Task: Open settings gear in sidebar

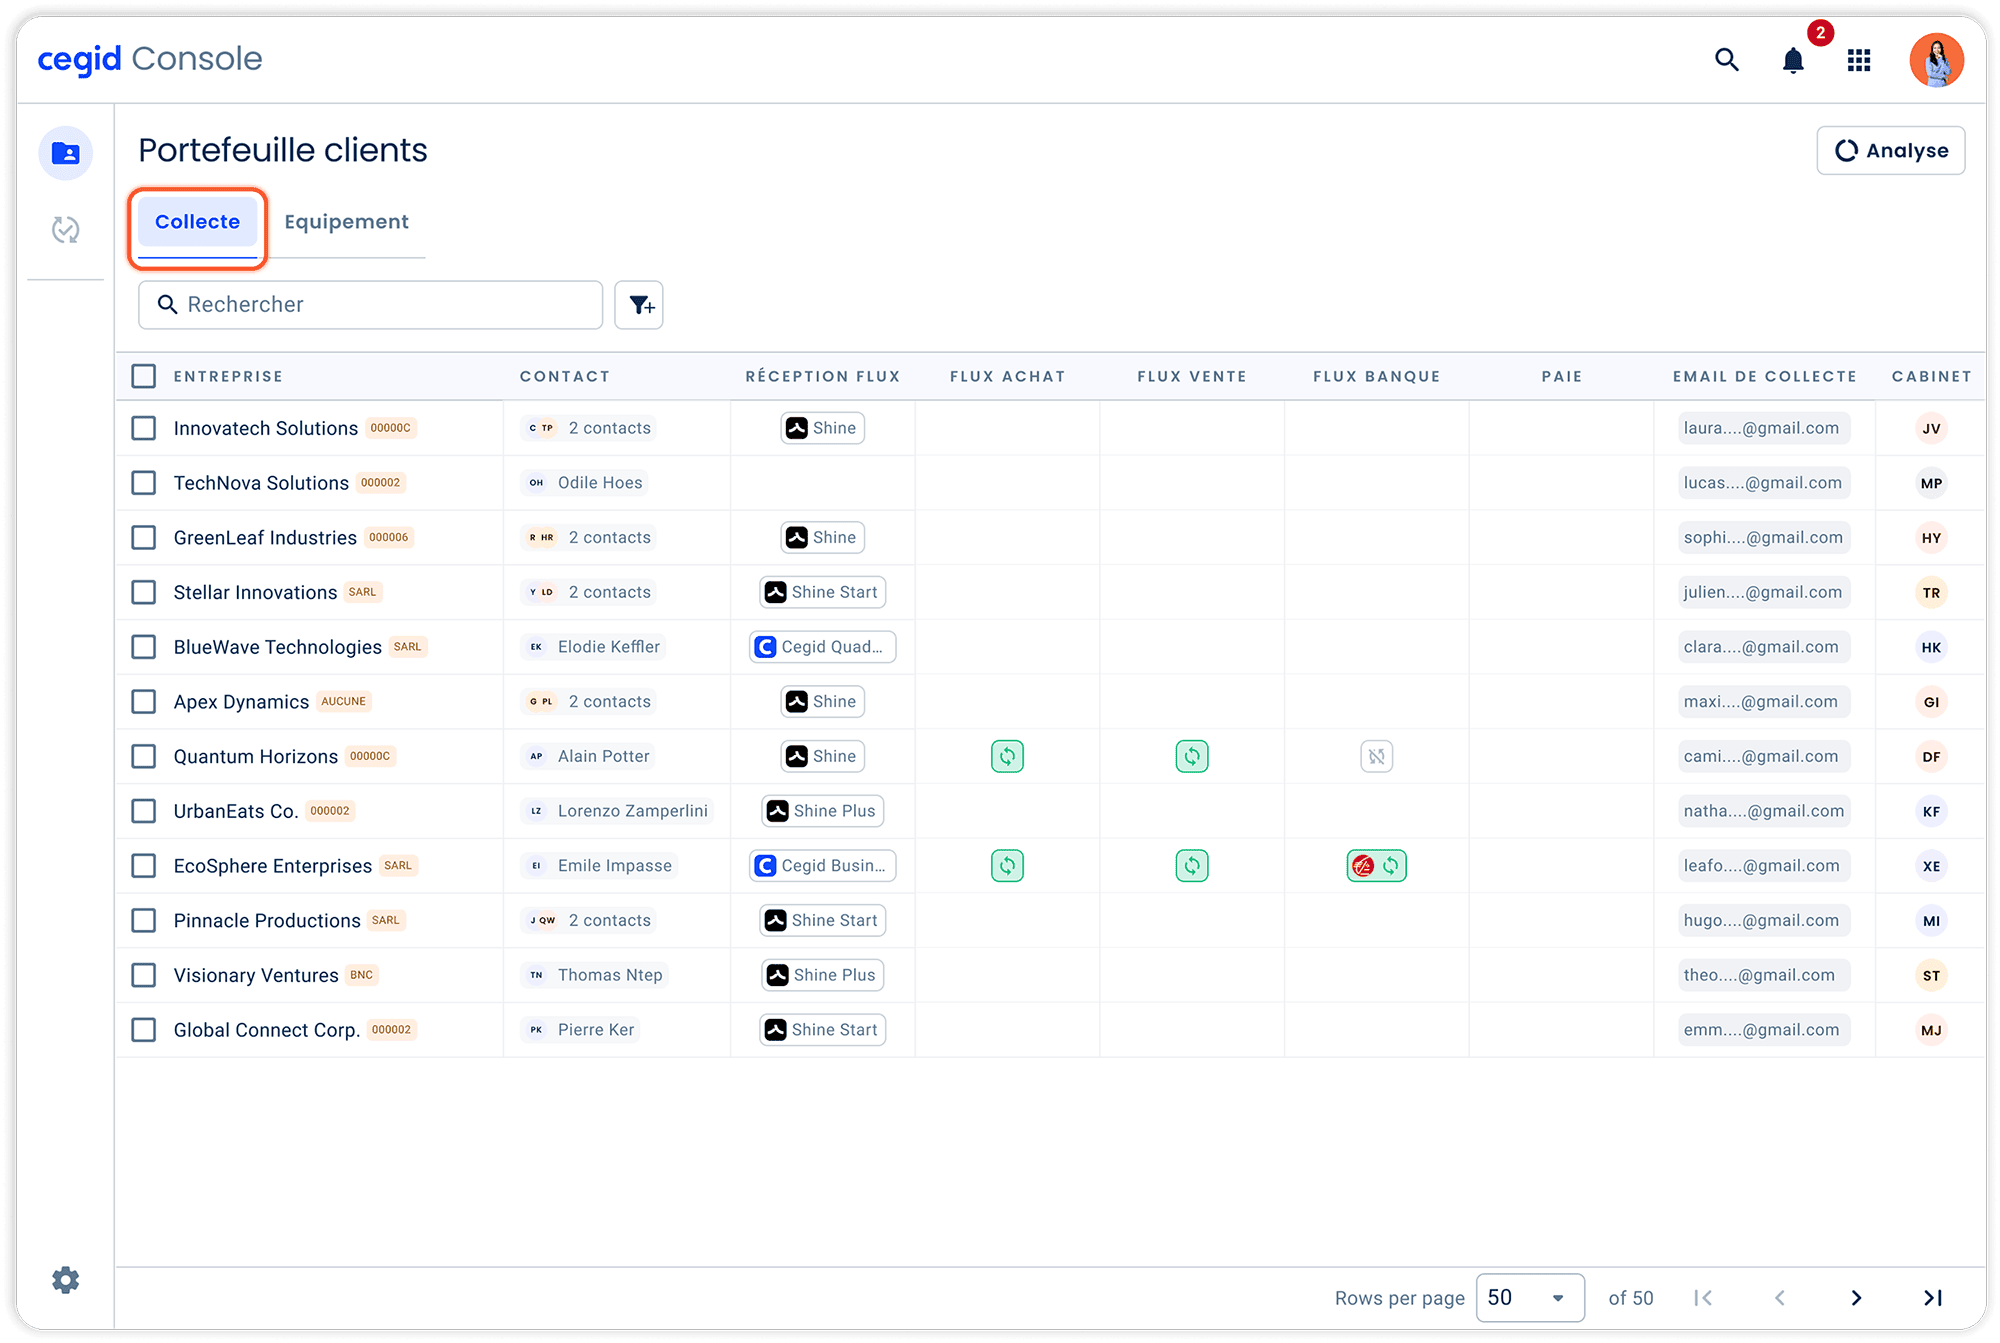Action: click(x=66, y=1280)
